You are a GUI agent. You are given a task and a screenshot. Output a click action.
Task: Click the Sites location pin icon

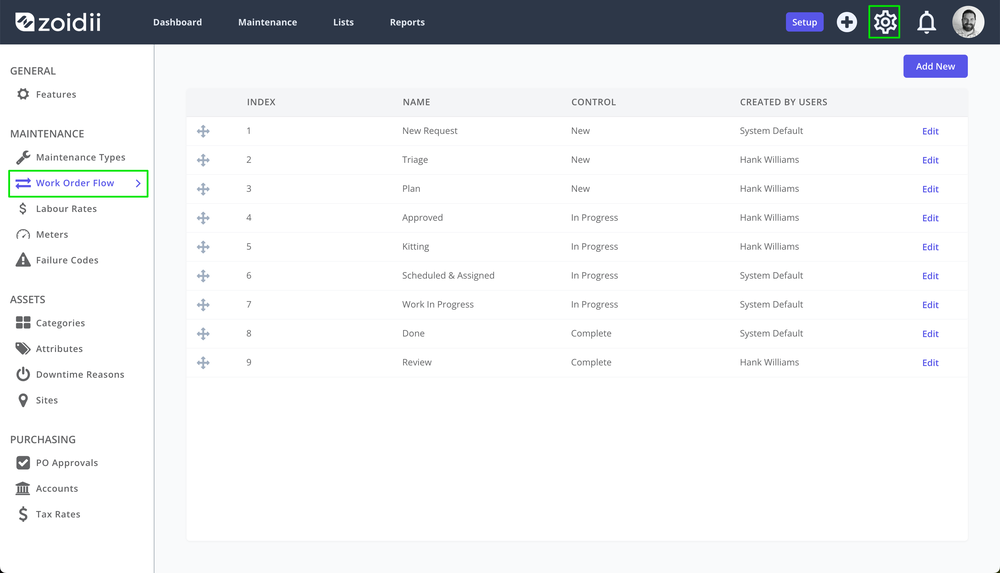pyautogui.click(x=23, y=400)
